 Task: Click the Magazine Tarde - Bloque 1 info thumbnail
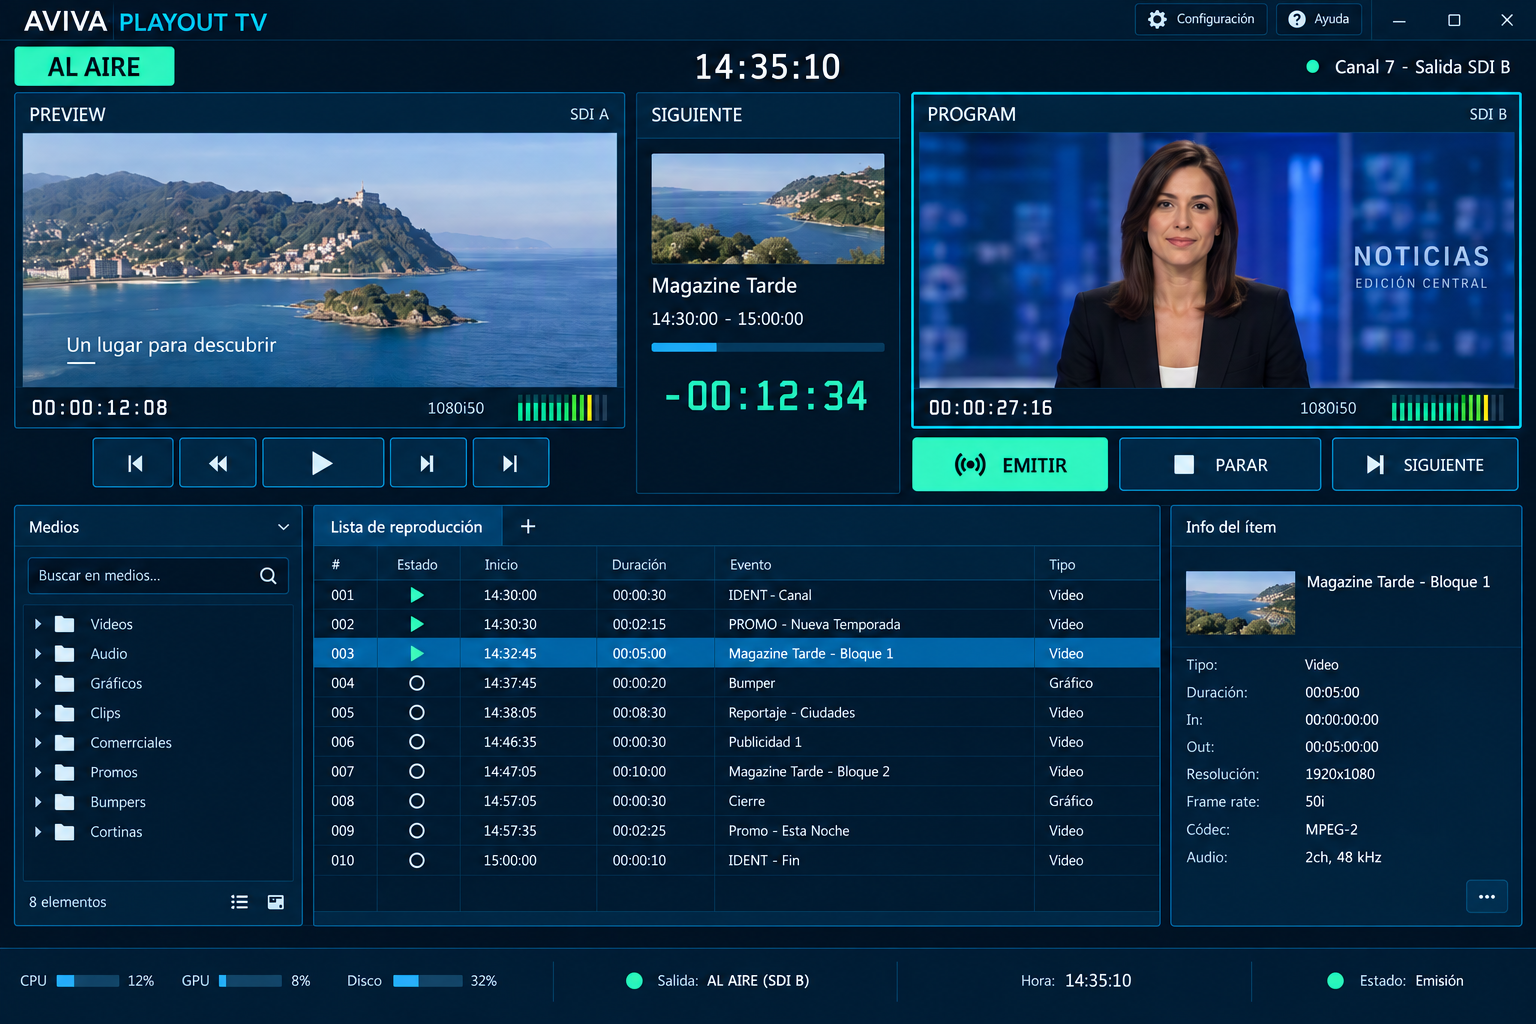[1240, 603]
